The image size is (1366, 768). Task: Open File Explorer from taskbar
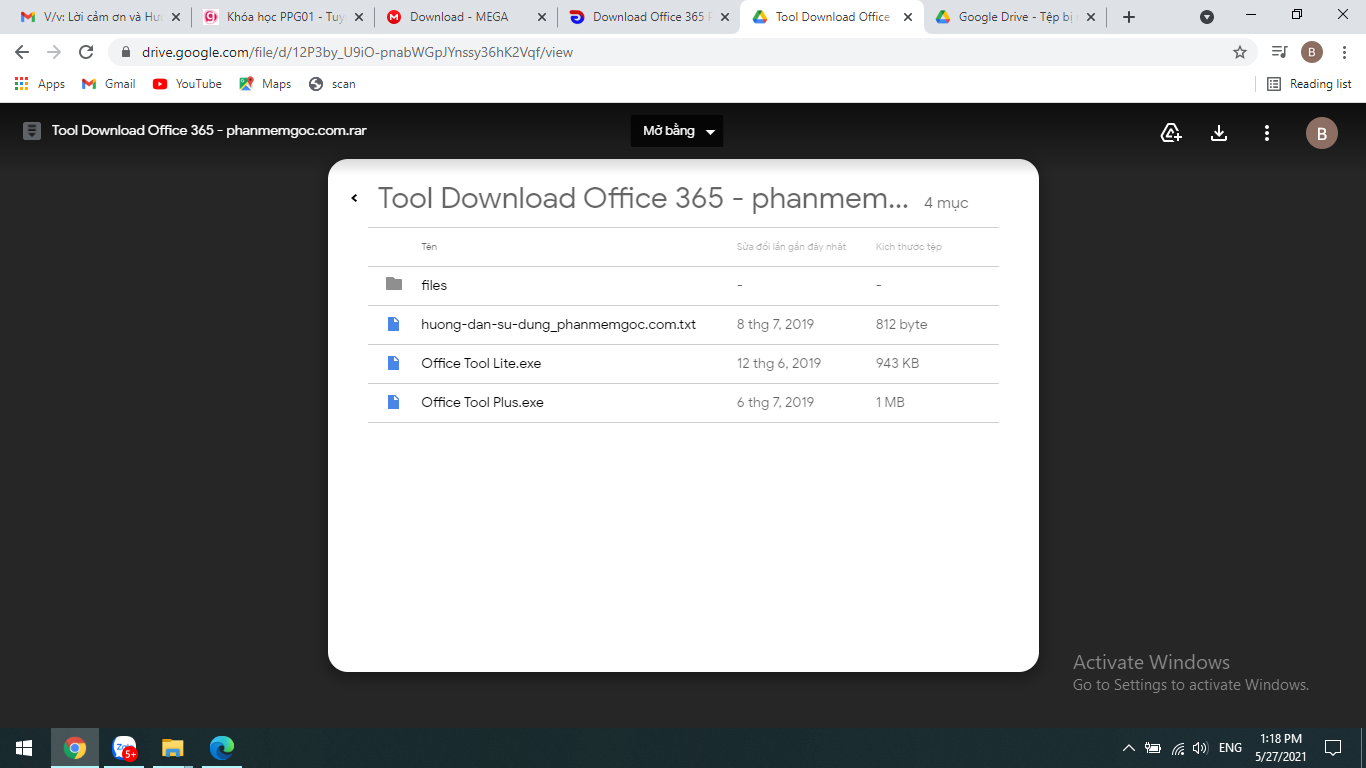click(x=173, y=748)
